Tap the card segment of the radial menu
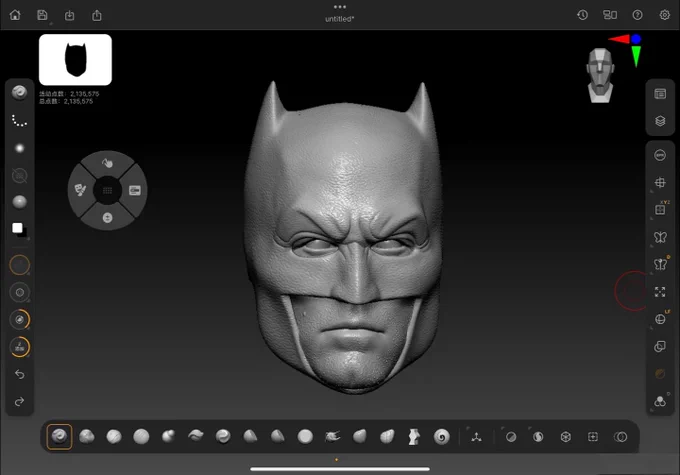Viewport: 680px width, 475px height. pyautogui.click(x=135, y=190)
